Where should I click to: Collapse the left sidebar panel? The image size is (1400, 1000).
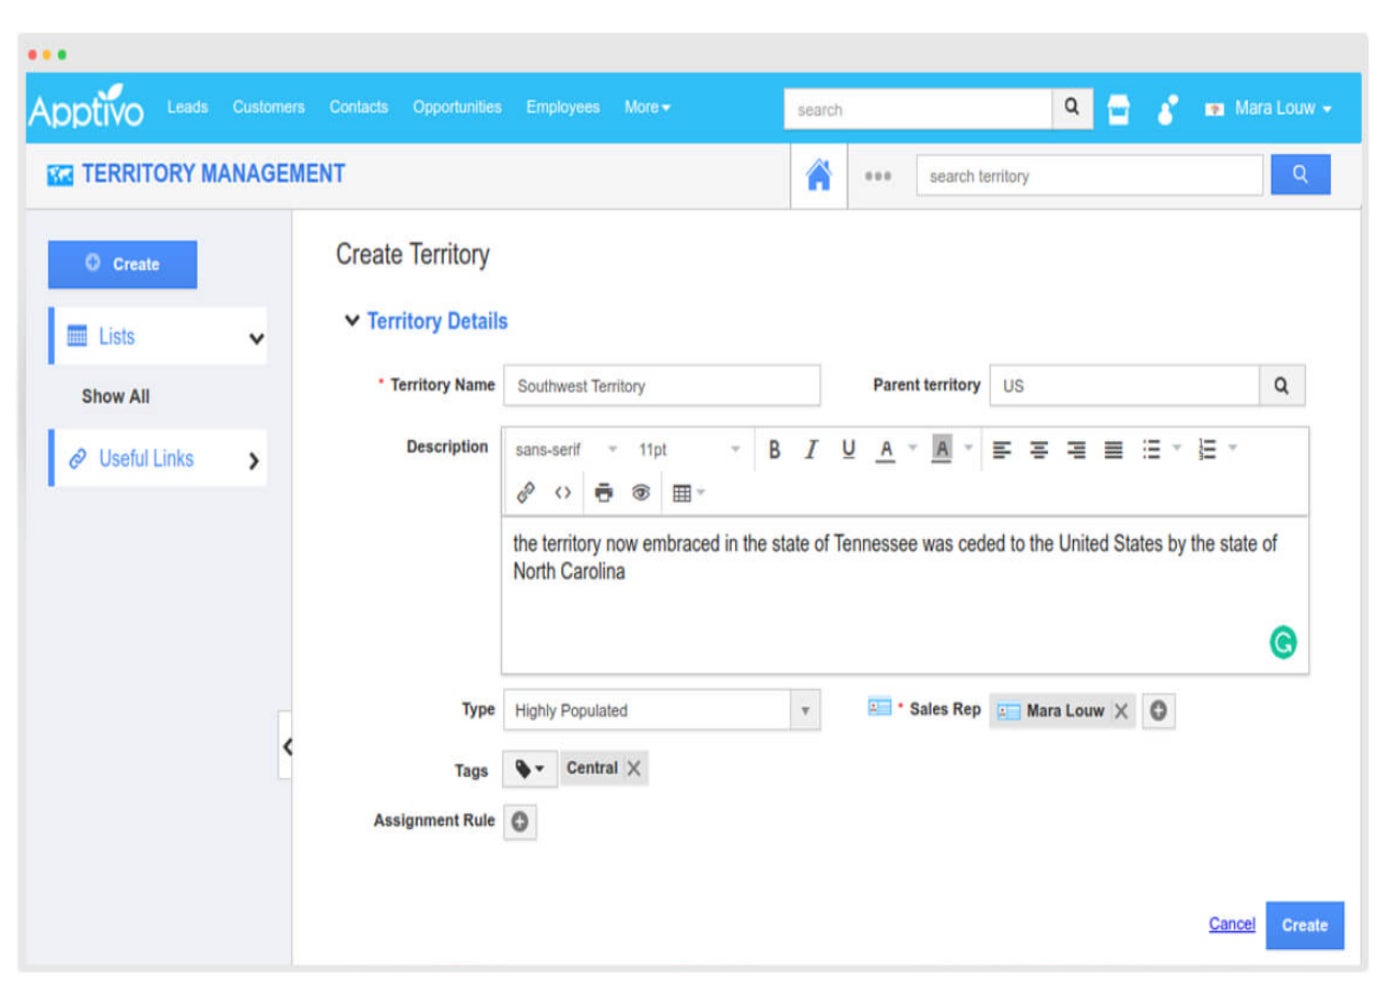[286, 746]
